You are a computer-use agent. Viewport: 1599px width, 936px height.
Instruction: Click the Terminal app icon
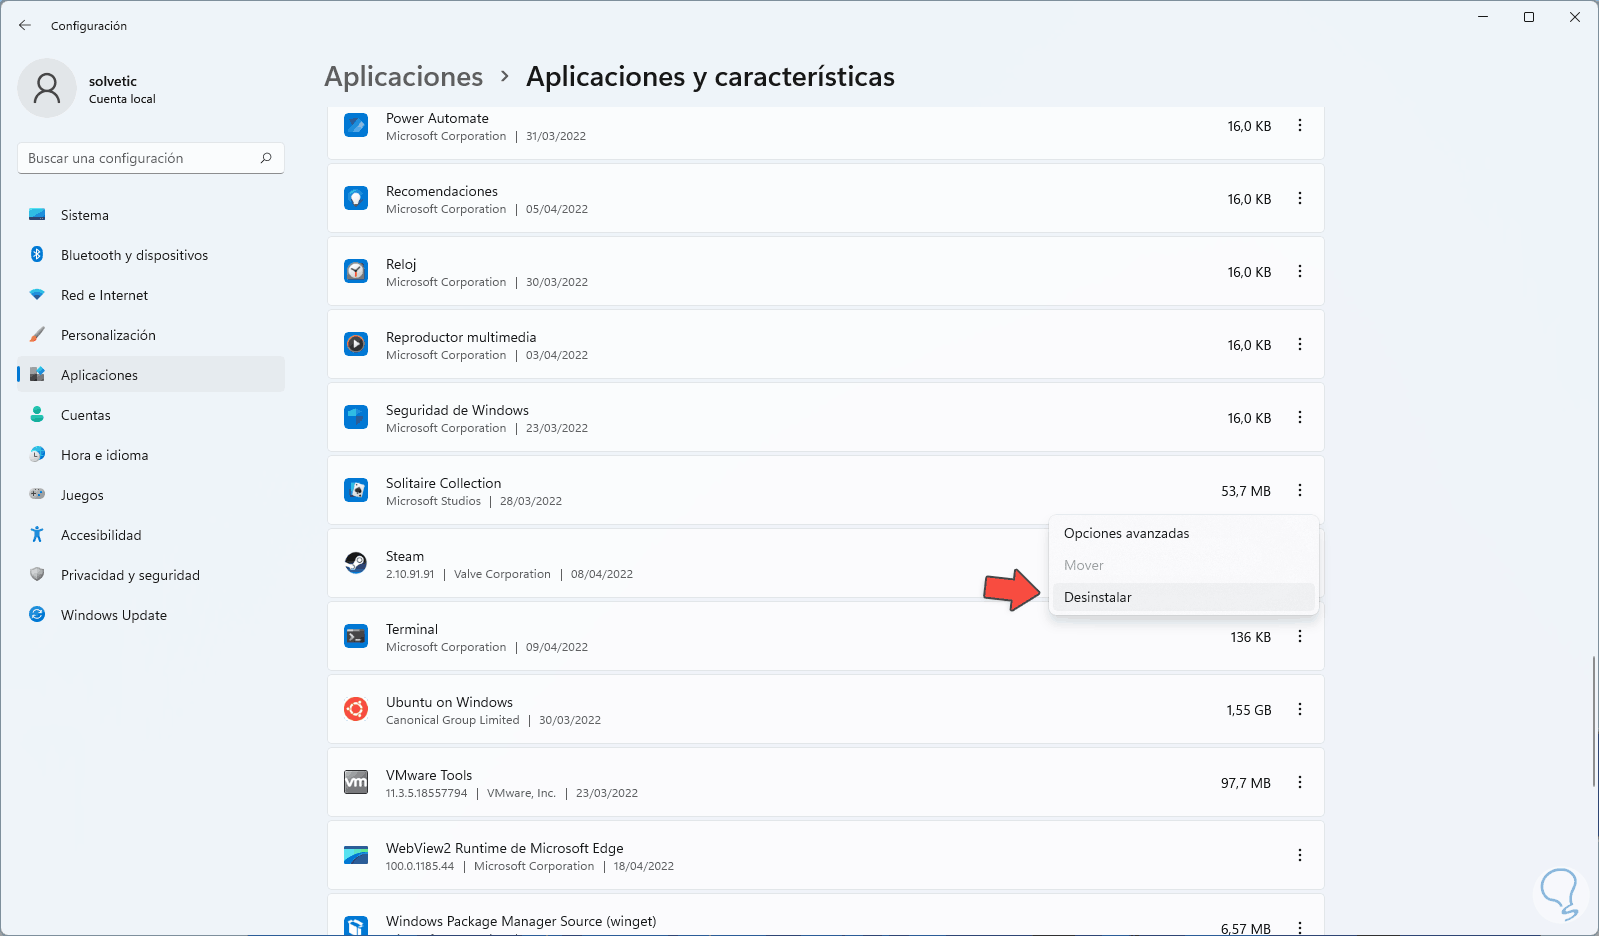[x=356, y=636]
